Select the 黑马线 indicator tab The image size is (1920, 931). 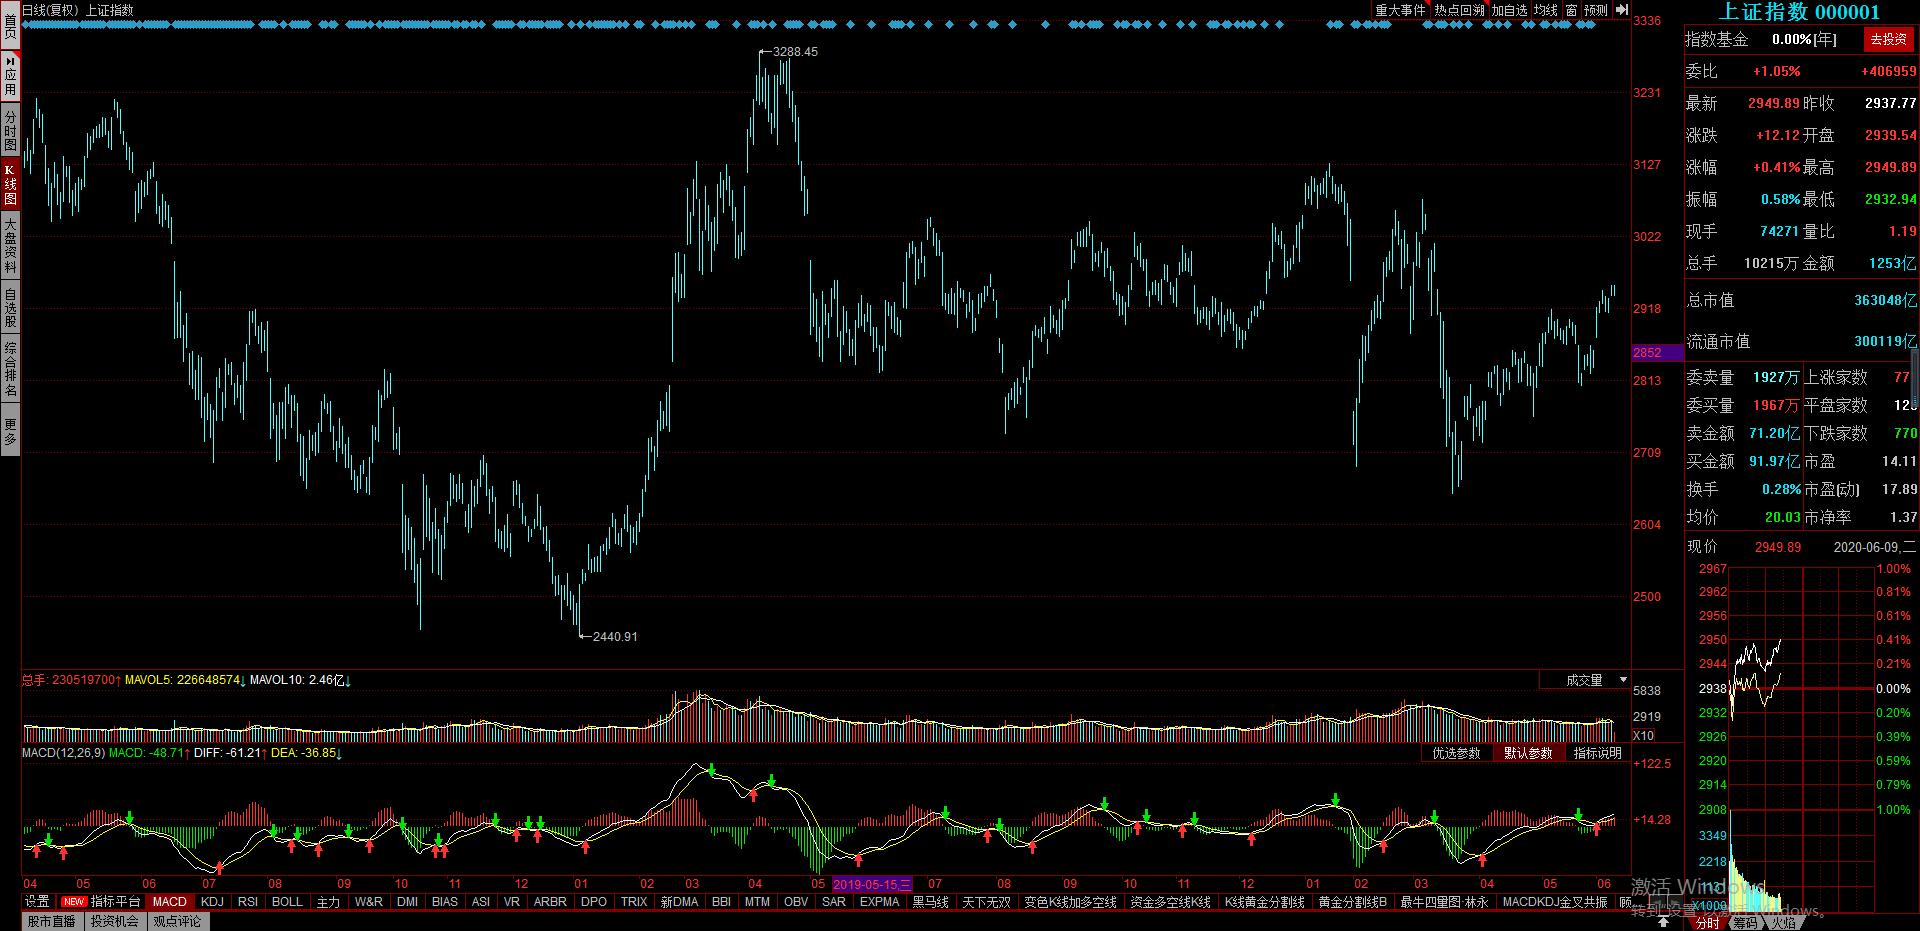(930, 901)
